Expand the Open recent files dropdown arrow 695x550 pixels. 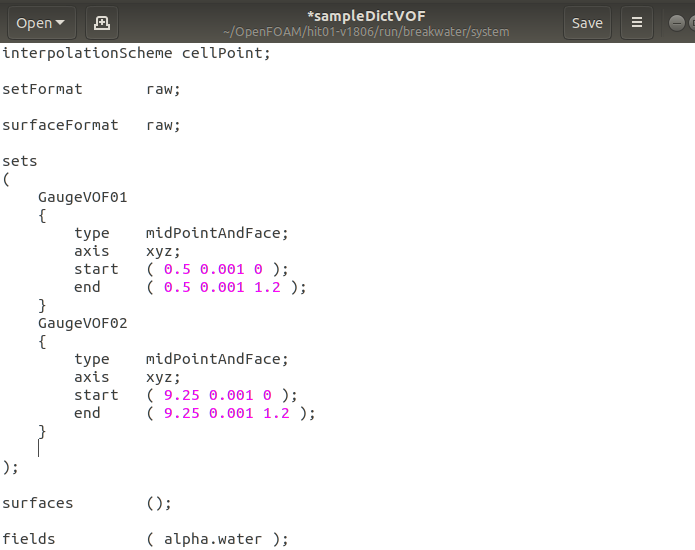(60, 23)
